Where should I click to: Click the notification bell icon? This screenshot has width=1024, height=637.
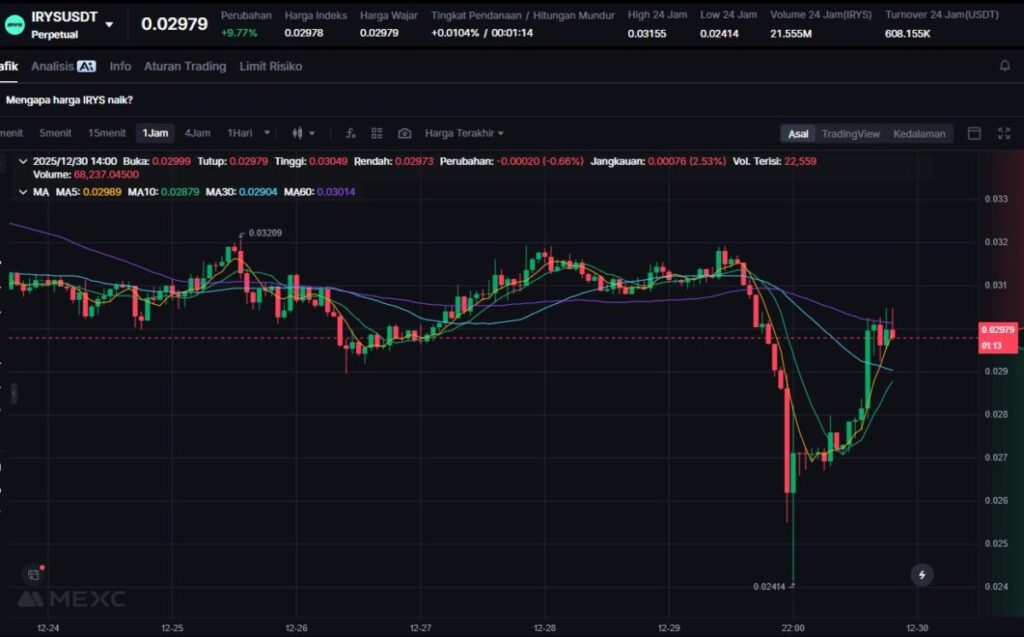[x=1004, y=66]
